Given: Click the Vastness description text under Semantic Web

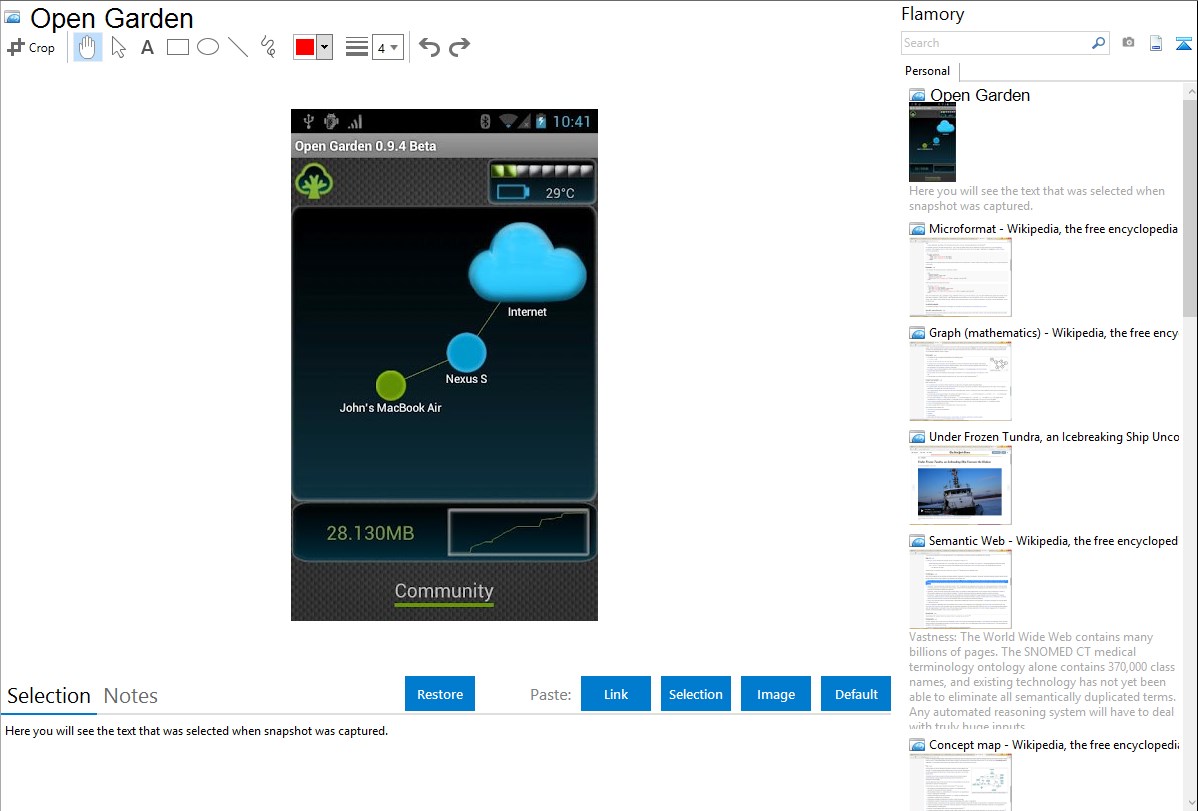Looking at the screenshot, I should pos(1043,681).
